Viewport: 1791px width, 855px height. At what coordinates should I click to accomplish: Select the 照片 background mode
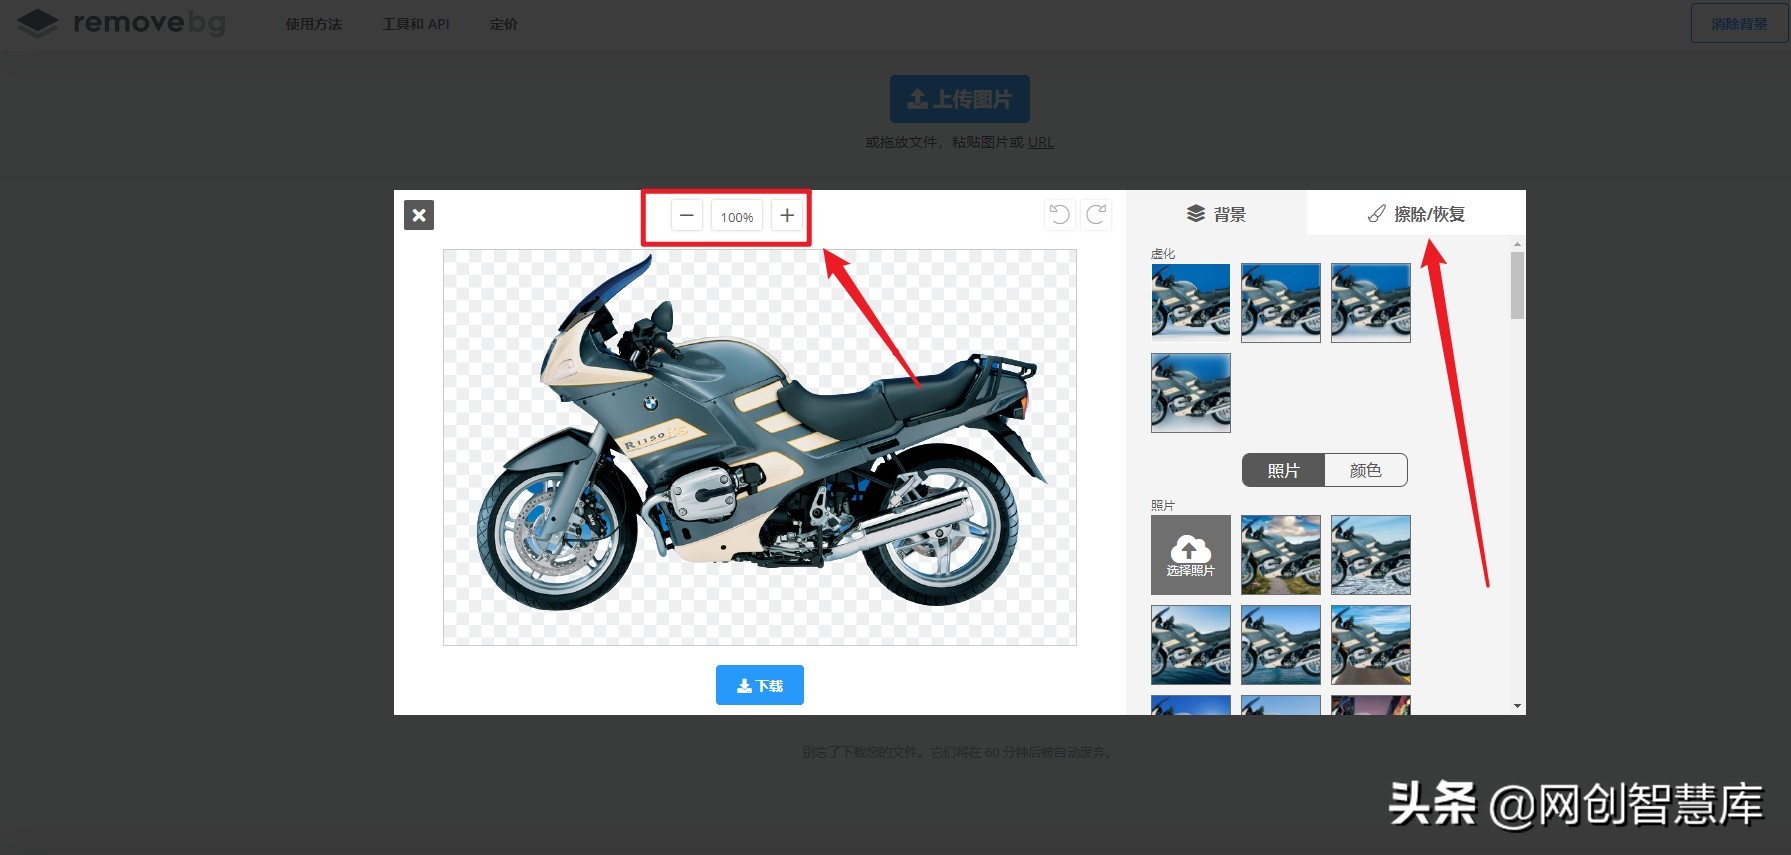coord(1283,470)
